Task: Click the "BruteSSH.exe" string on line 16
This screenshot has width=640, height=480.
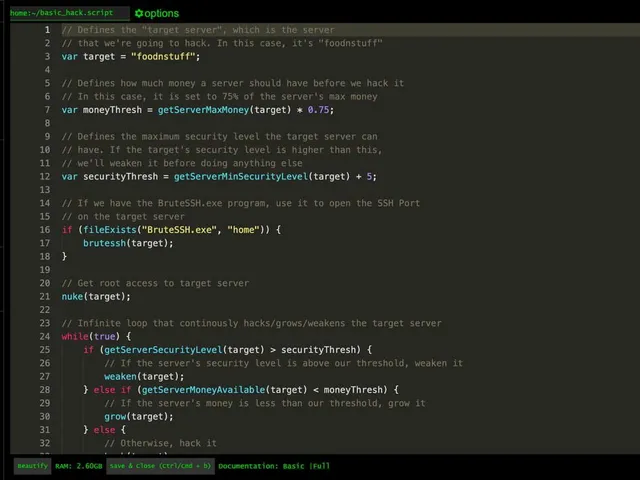Action: coord(179,230)
